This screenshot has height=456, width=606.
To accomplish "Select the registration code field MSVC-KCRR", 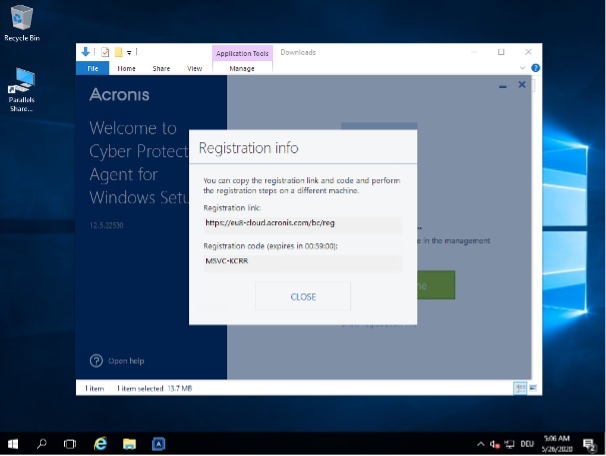I will pos(303,262).
